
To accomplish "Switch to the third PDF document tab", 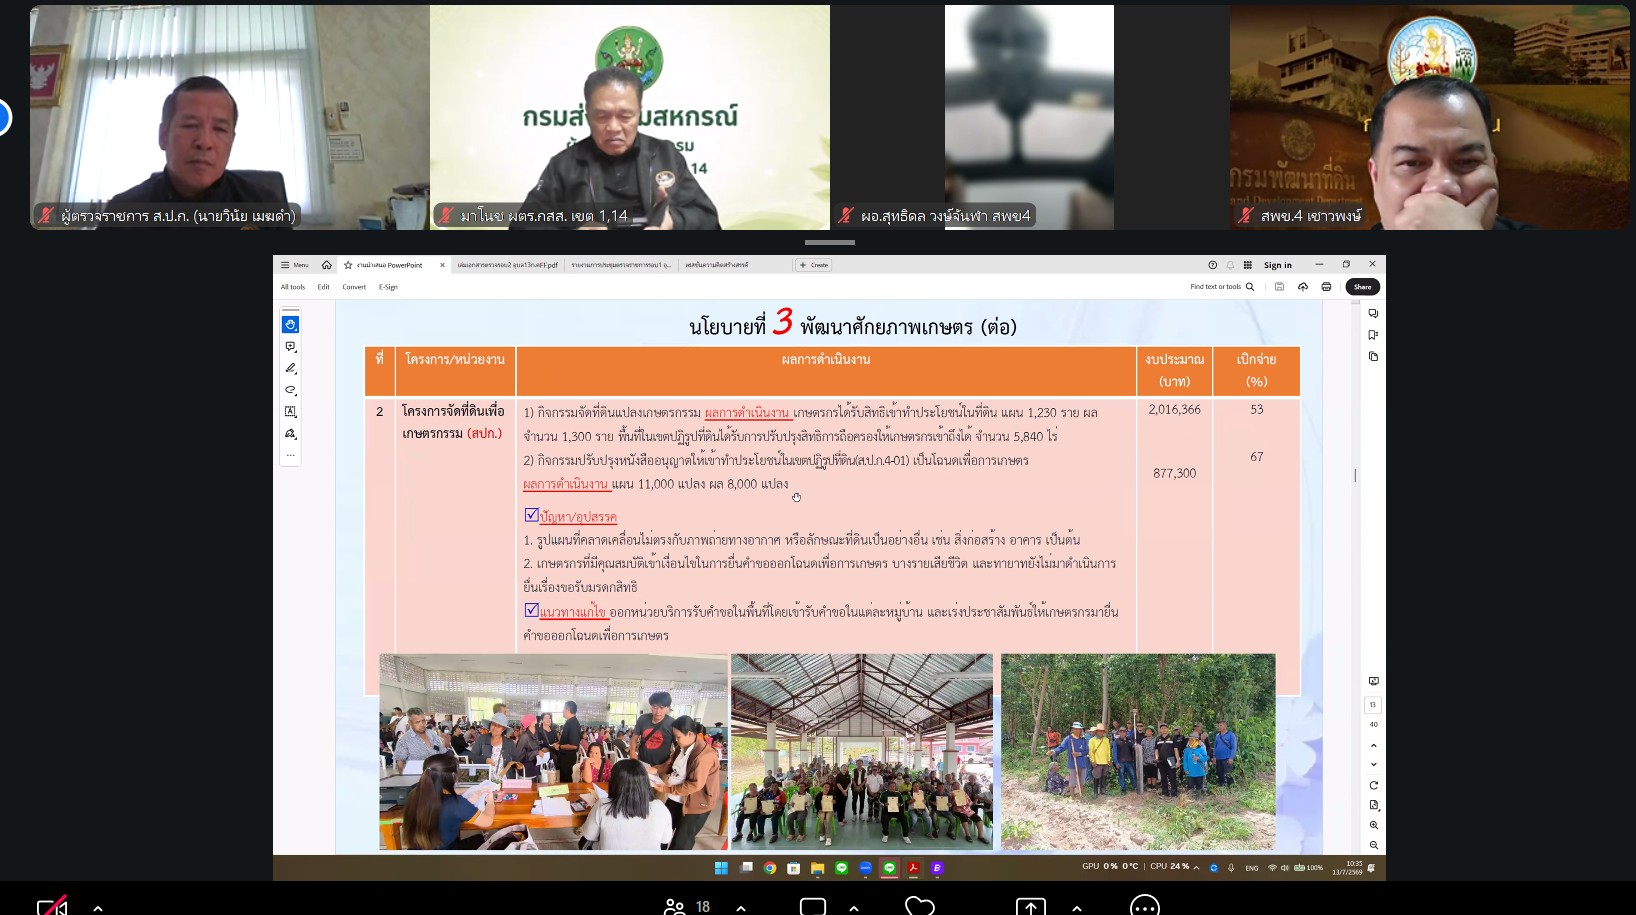I will pyautogui.click(x=621, y=265).
